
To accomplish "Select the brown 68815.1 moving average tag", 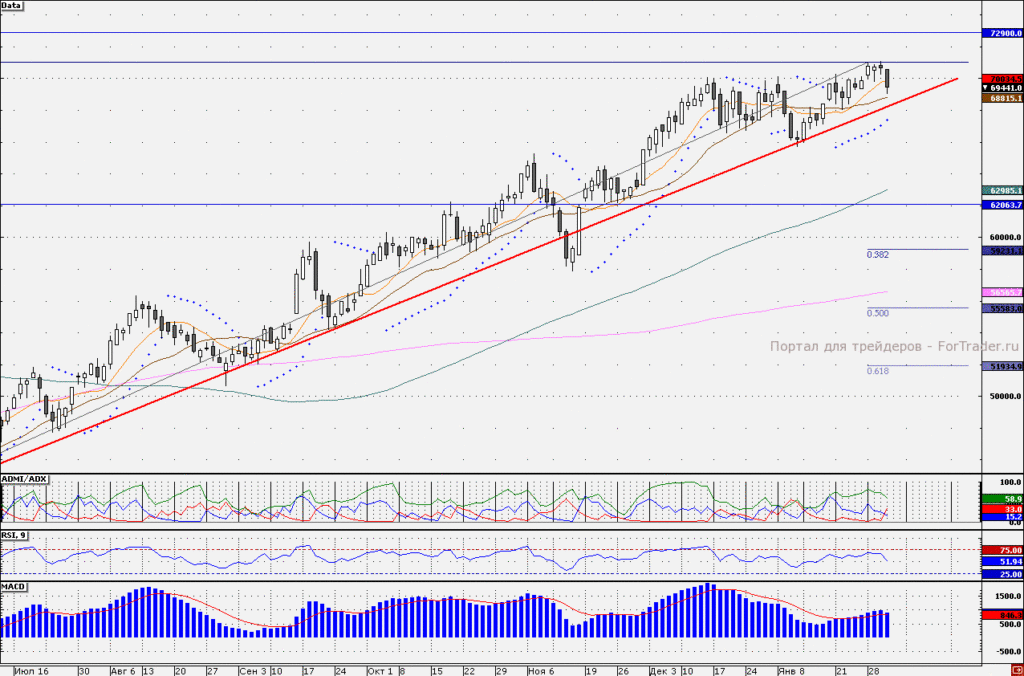I will click(x=1002, y=98).
